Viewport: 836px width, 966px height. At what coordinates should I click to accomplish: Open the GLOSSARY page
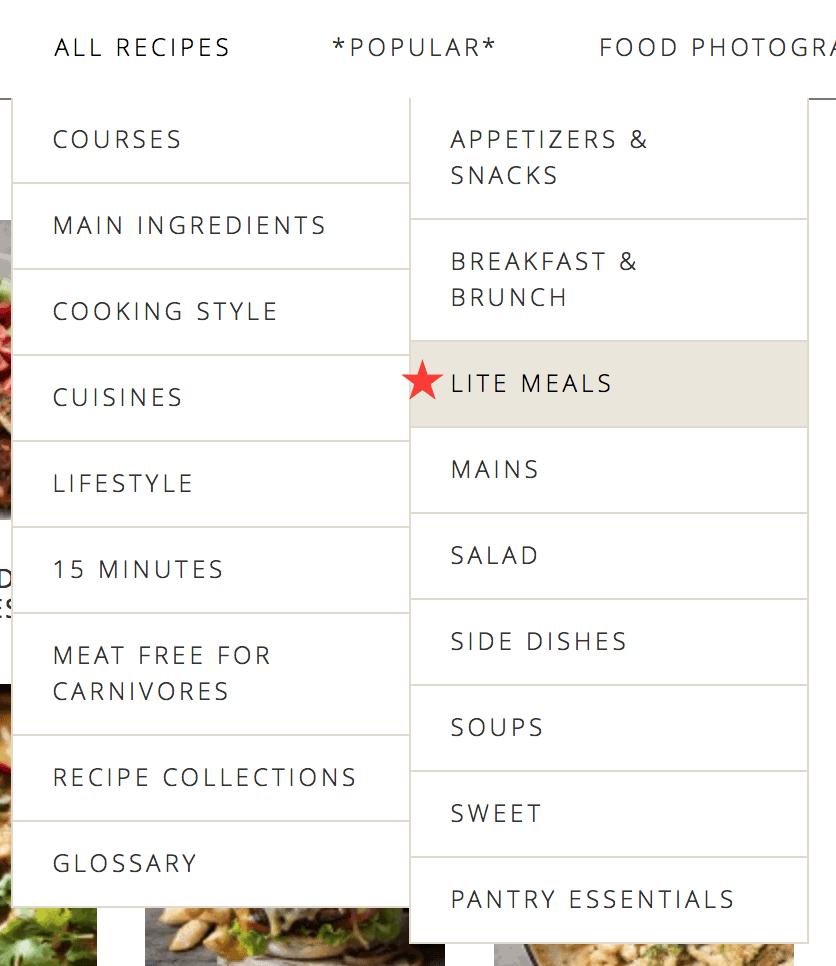tap(124, 863)
